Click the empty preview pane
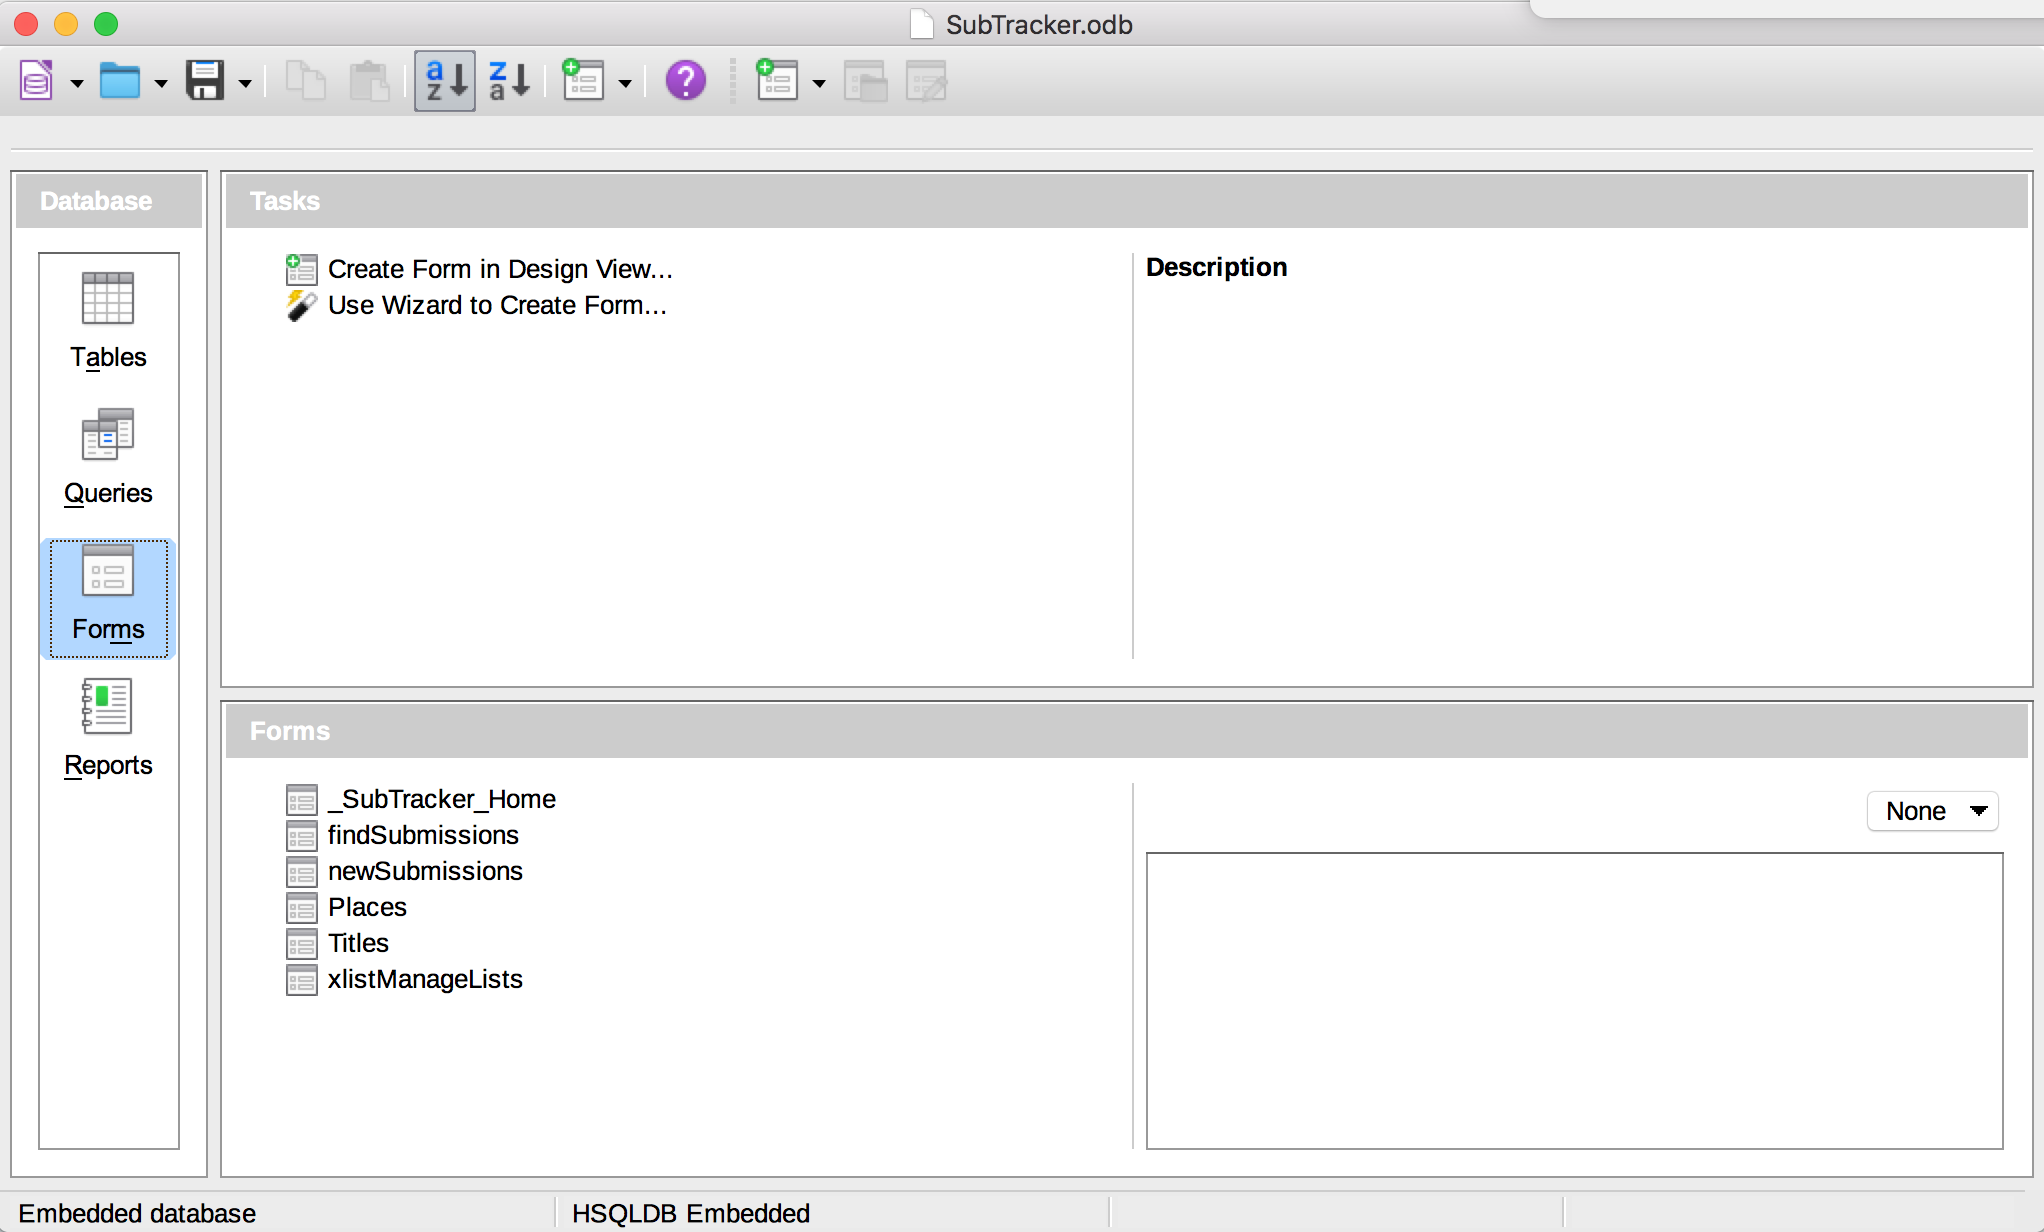 tap(1574, 1000)
